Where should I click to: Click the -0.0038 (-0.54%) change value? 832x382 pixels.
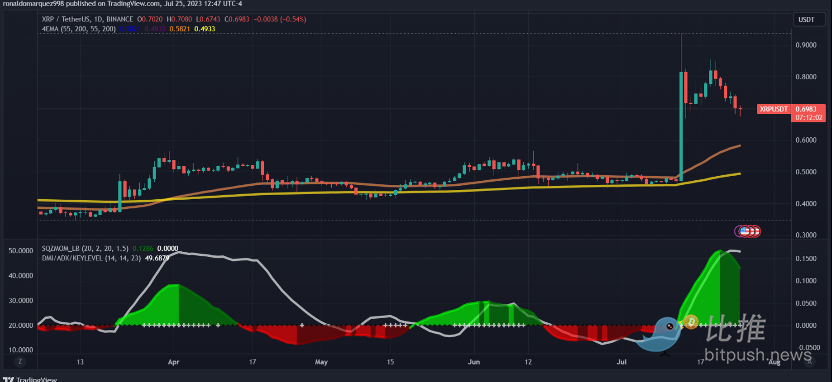click(x=279, y=19)
